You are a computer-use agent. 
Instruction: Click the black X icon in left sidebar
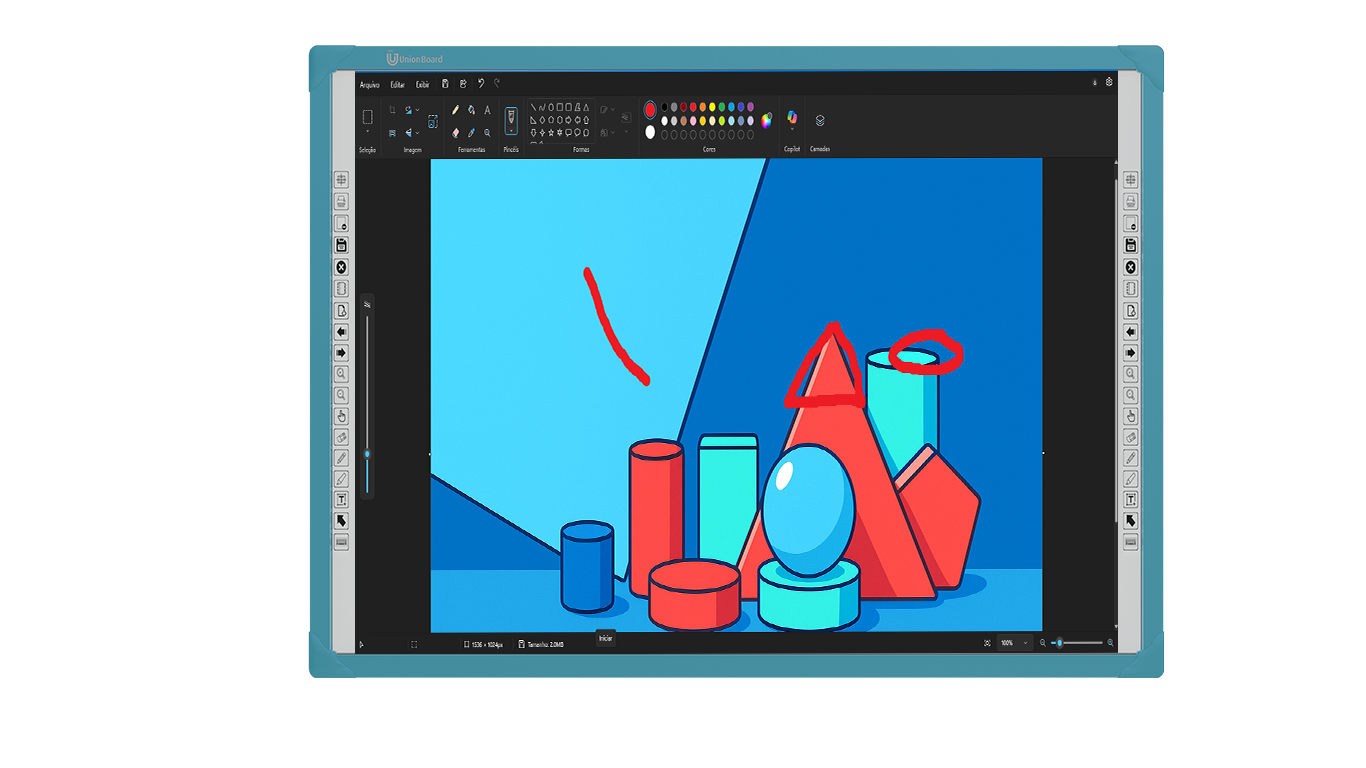click(x=341, y=267)
